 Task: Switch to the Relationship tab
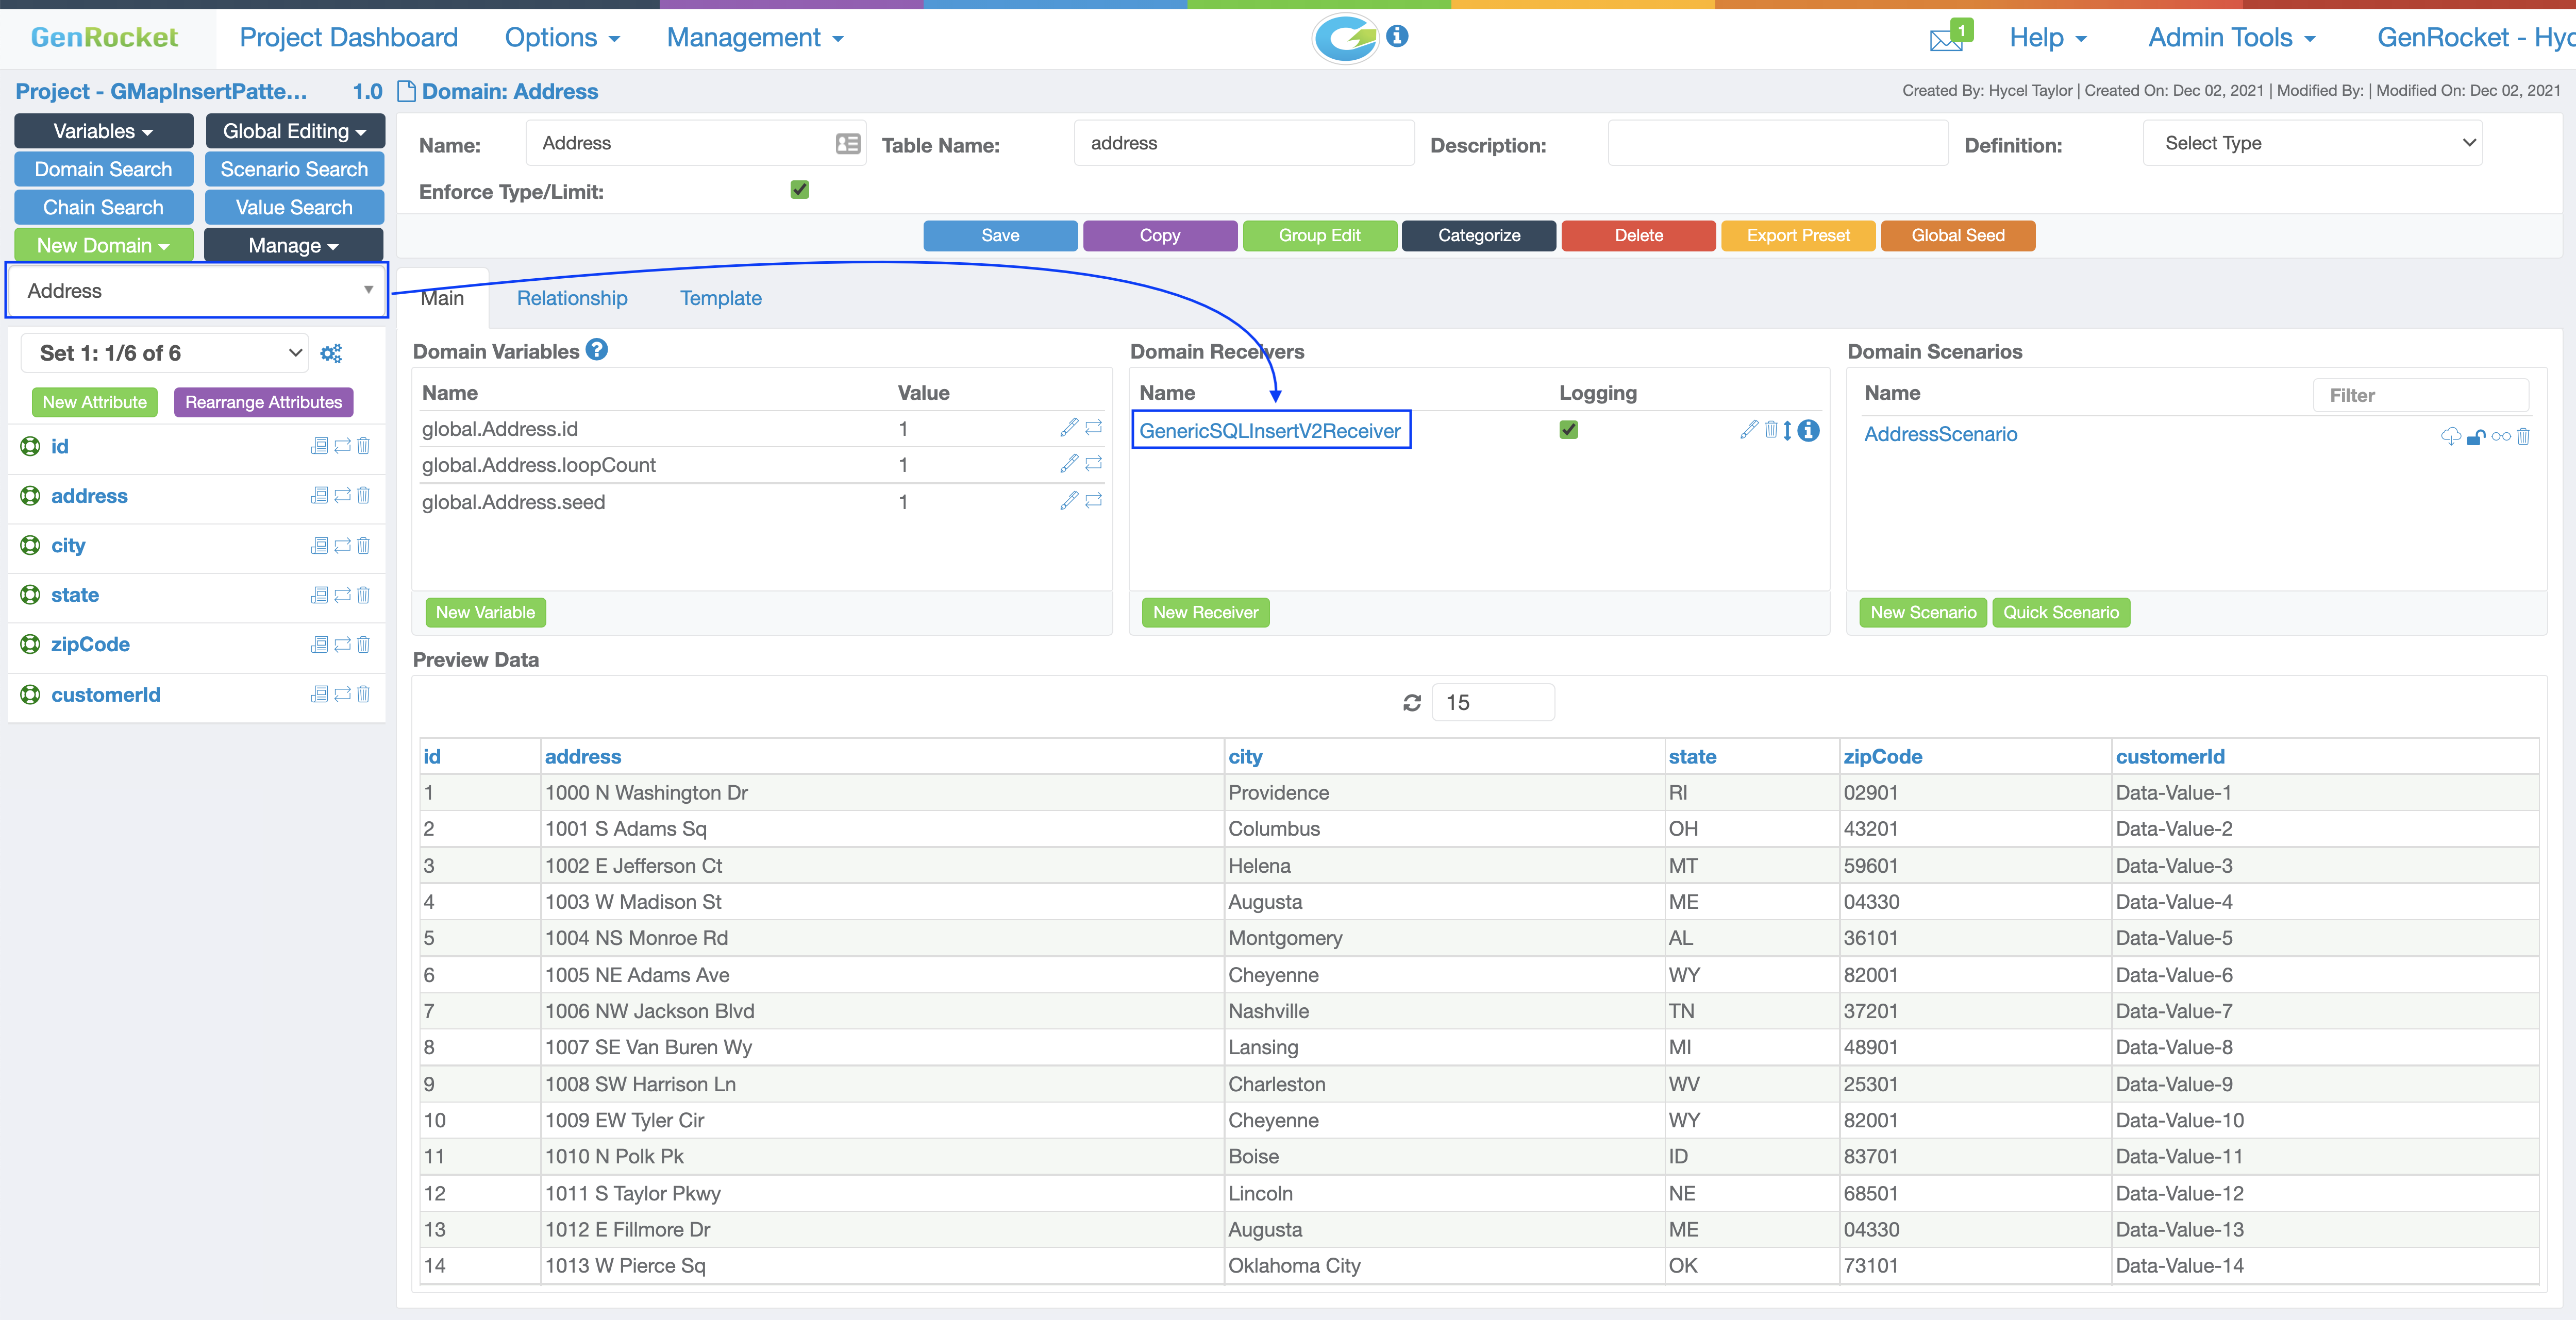point(572,298)
